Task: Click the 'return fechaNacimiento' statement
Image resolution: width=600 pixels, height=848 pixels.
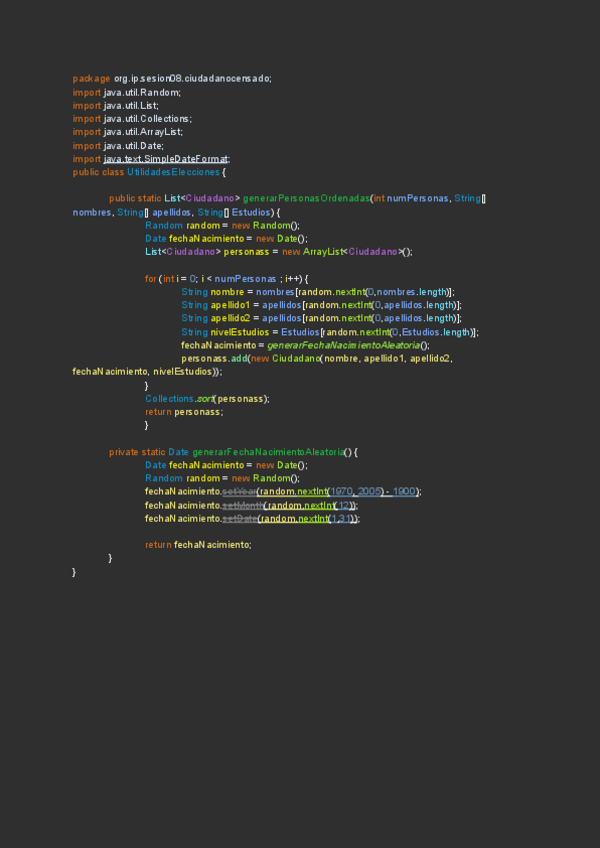Action: 198,544
